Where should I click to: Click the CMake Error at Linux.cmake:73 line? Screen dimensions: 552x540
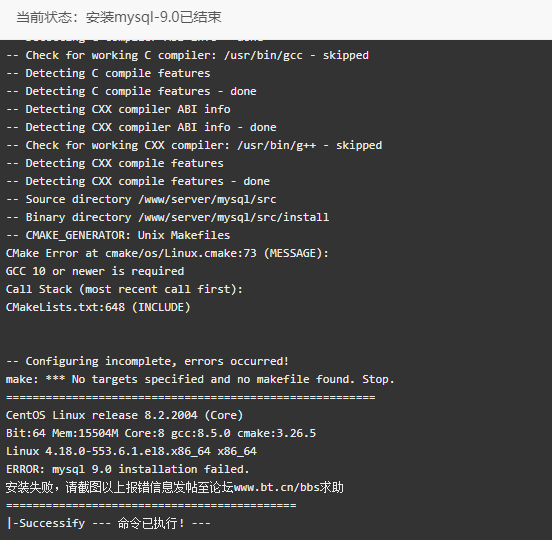[x=167, y=253]
